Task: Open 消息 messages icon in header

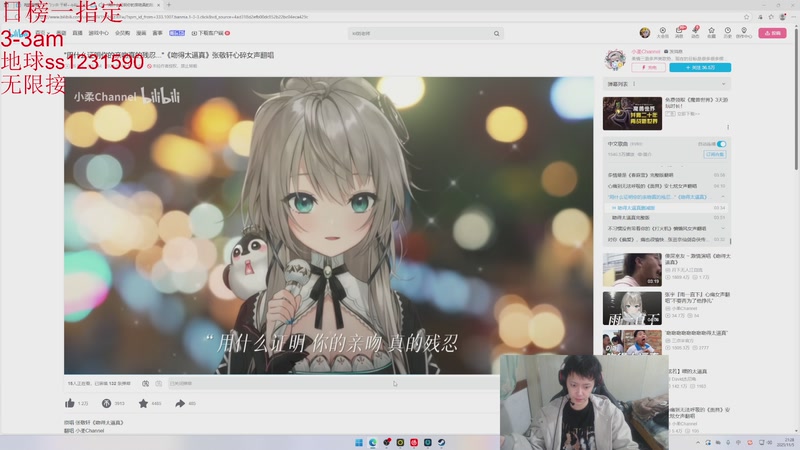Action: pos(679,33)
